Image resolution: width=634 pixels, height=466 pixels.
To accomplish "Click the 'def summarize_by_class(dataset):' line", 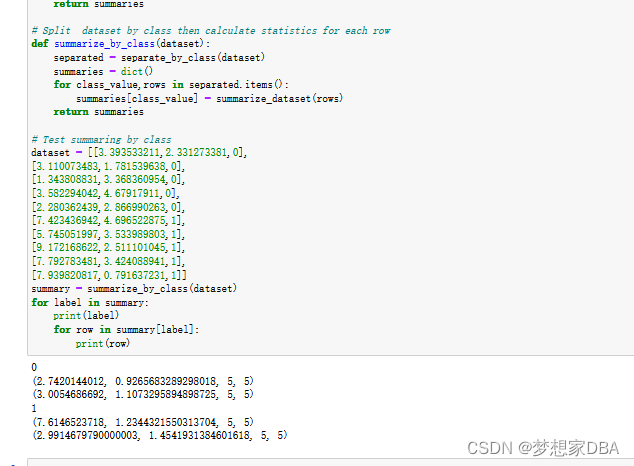I will [x=121, y=44].
